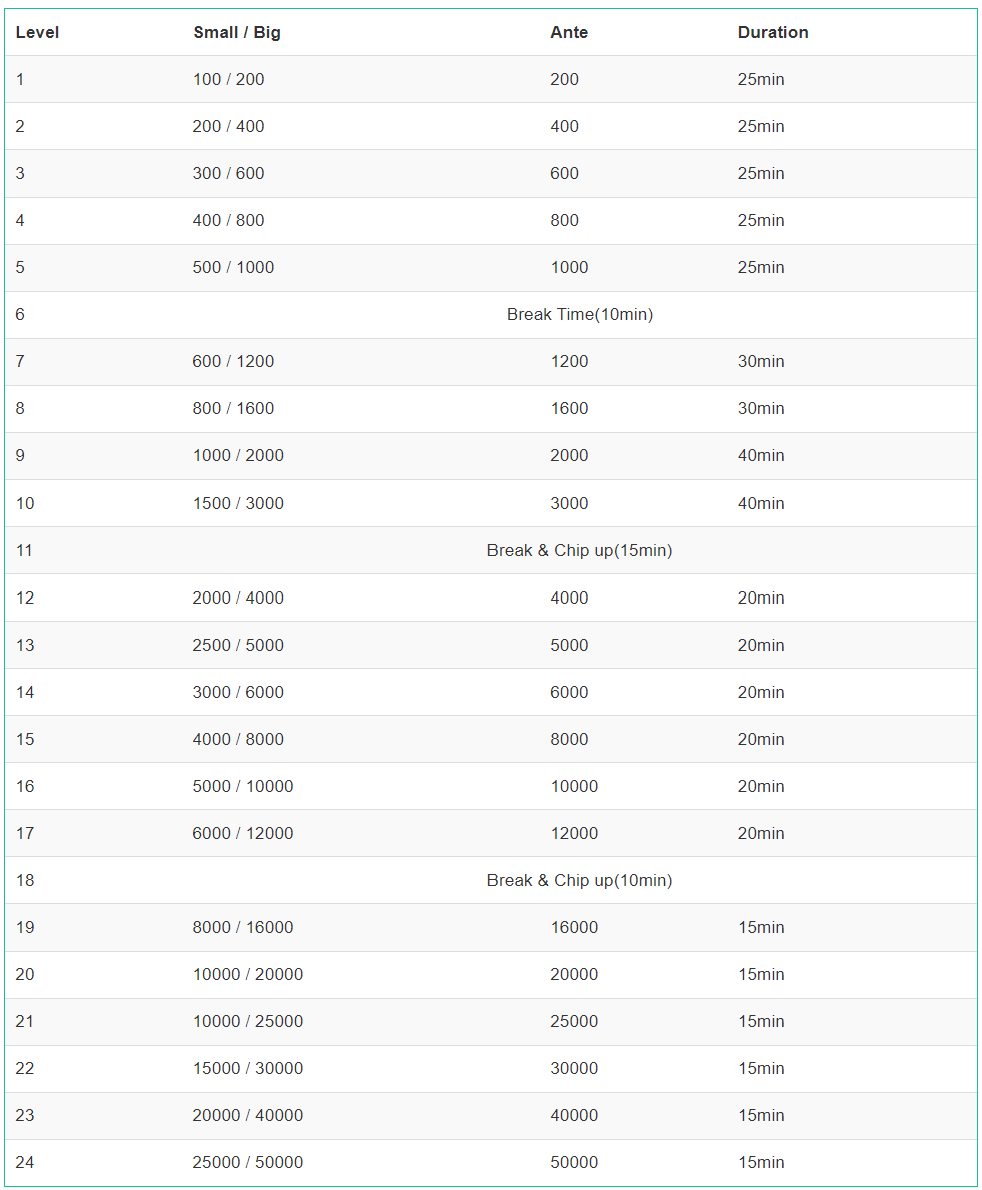Viewport: 982px width, 1190px height.
Task: Click the Break & Chip up(10min) row
Action: pos(491,880)
